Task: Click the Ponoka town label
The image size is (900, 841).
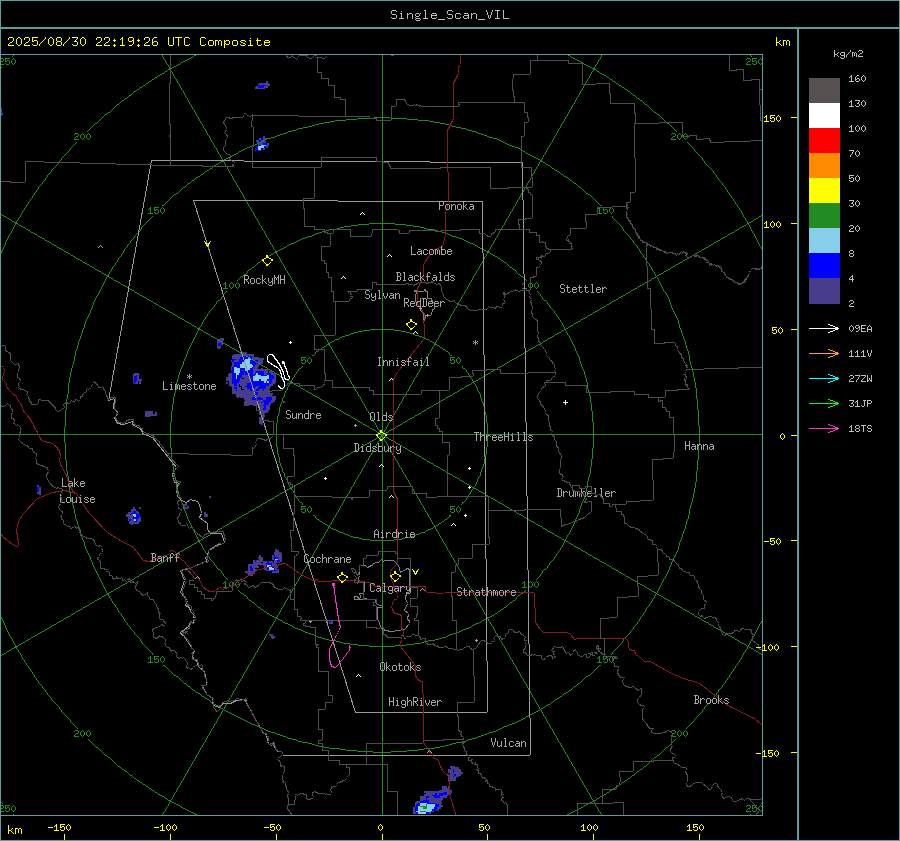Action: point(456,206)
